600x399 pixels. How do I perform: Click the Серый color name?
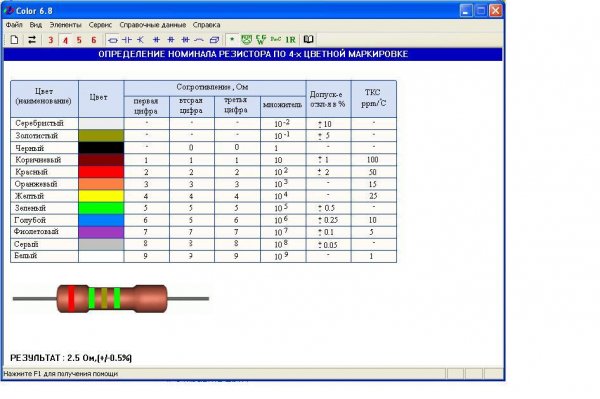pos(26,244)
